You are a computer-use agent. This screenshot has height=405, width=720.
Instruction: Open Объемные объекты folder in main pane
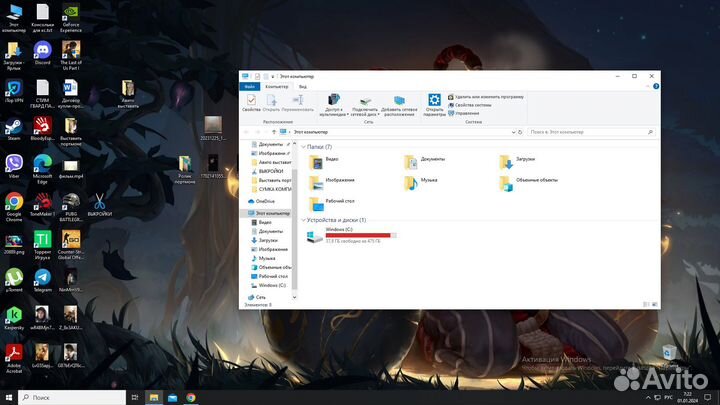pos(529,183)
